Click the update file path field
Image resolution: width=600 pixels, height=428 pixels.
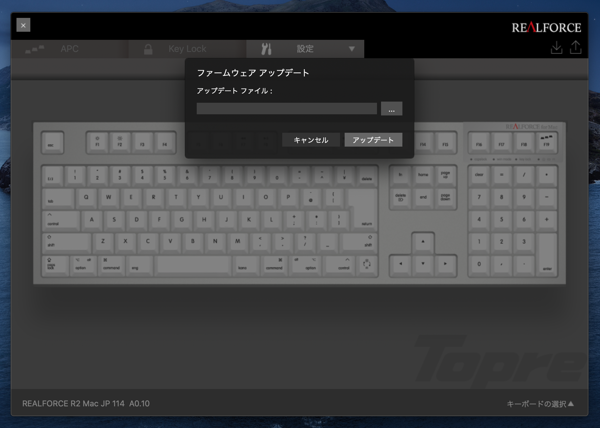tap(287, 109)
